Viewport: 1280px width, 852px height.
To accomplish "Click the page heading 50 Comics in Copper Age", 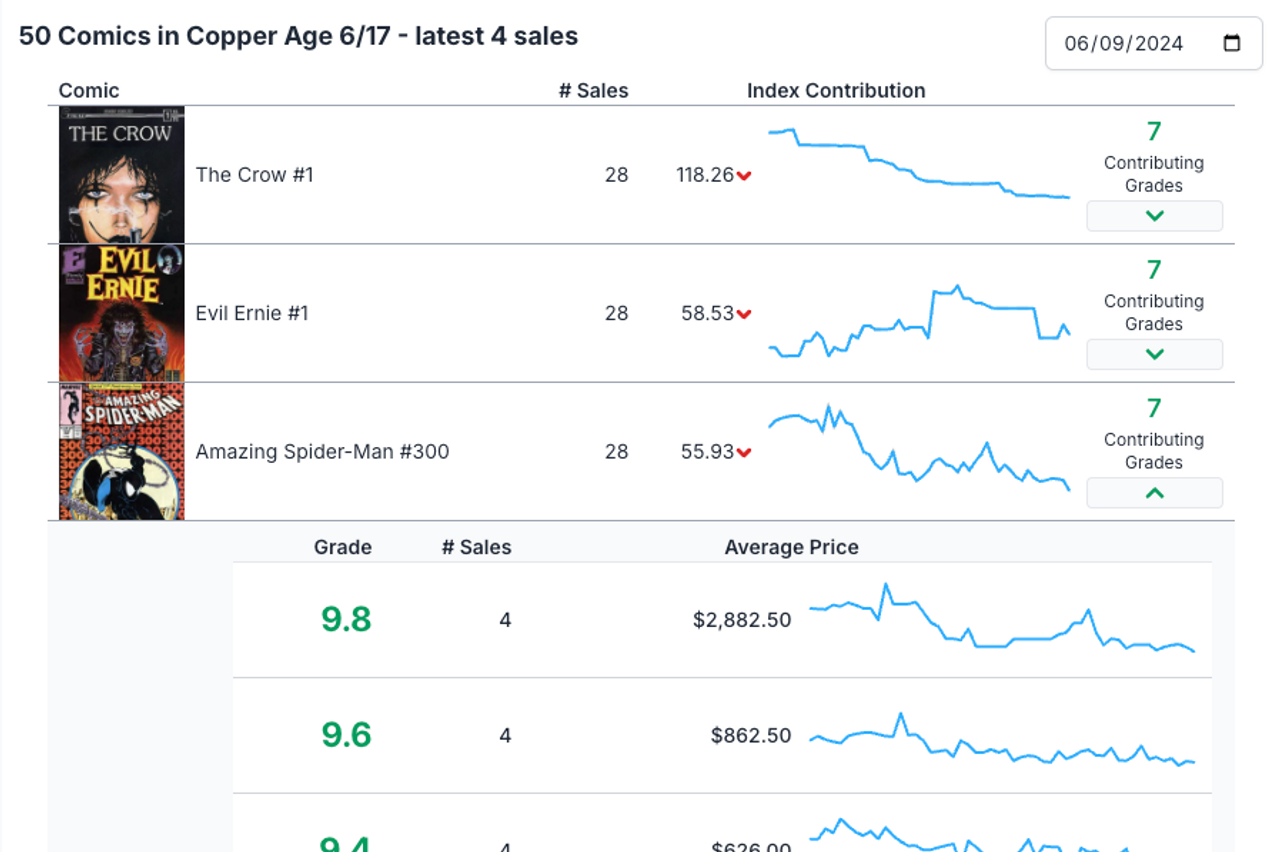I will [x=298, y=36].
